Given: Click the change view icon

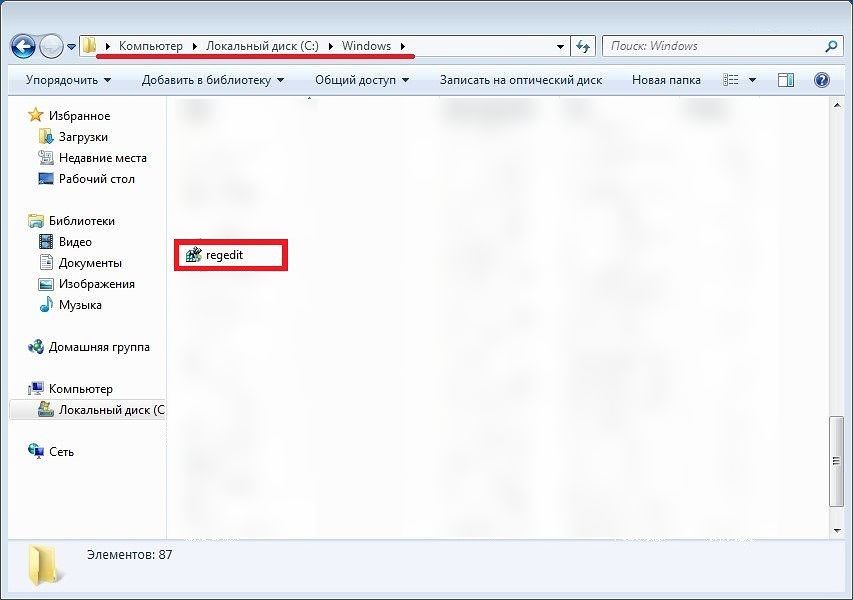Looking at the screenshot, I should [x=731, y=80].
